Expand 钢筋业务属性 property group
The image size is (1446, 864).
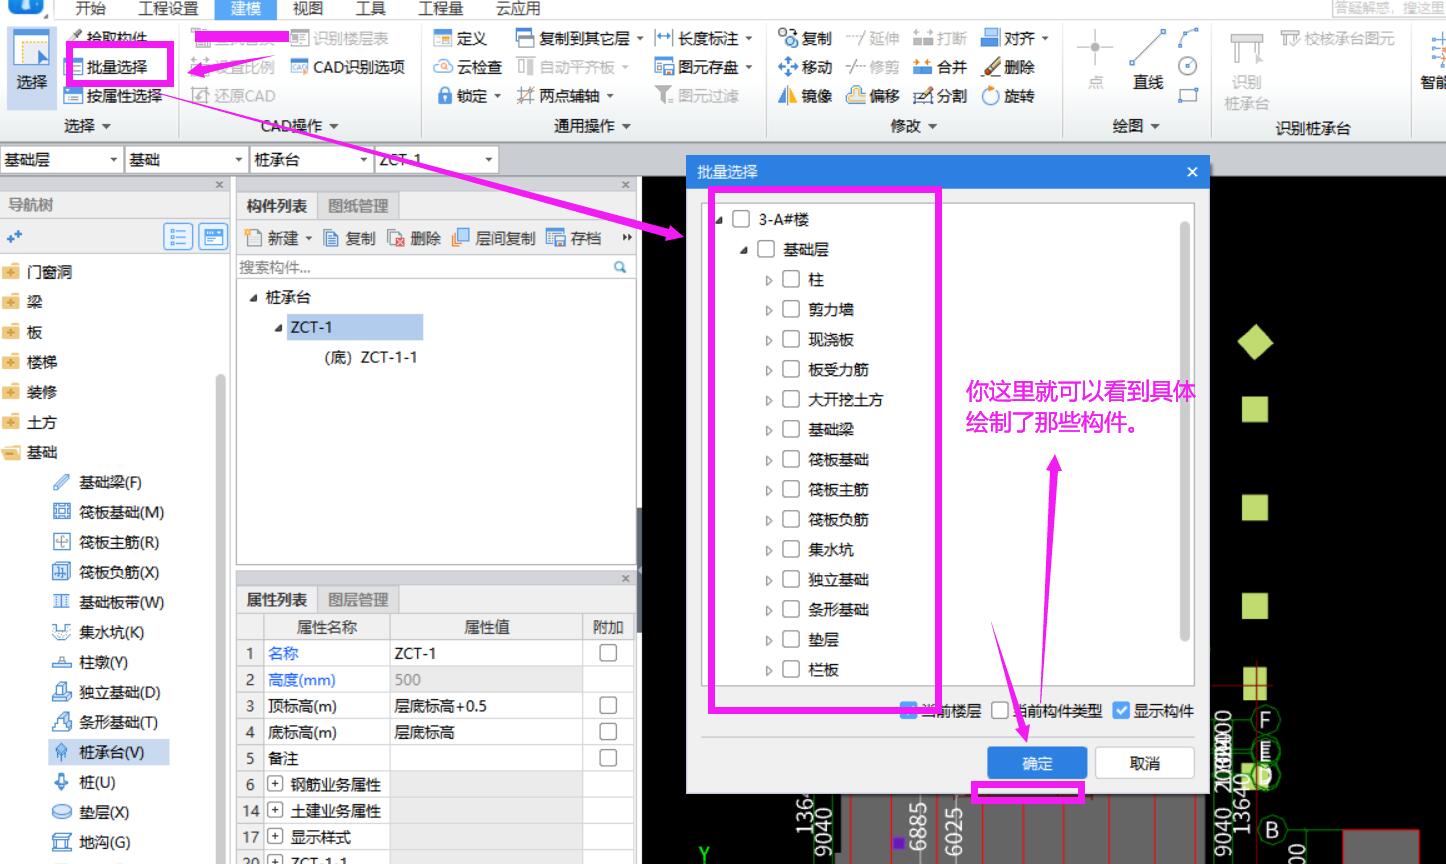point(275,785)
